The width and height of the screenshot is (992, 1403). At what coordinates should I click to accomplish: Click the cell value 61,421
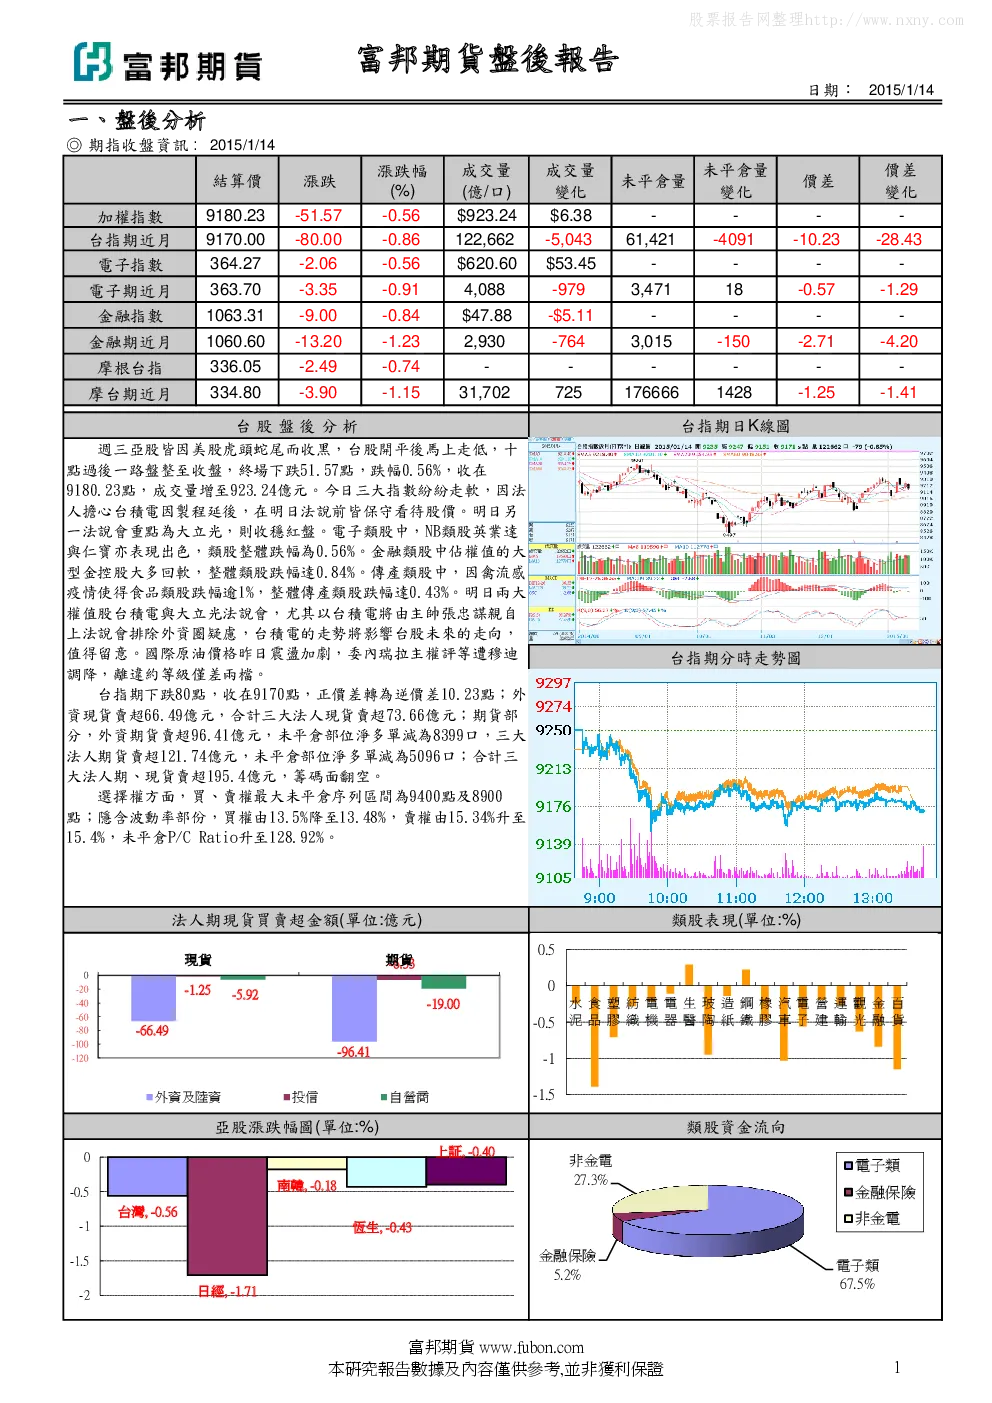click(651, 239)
